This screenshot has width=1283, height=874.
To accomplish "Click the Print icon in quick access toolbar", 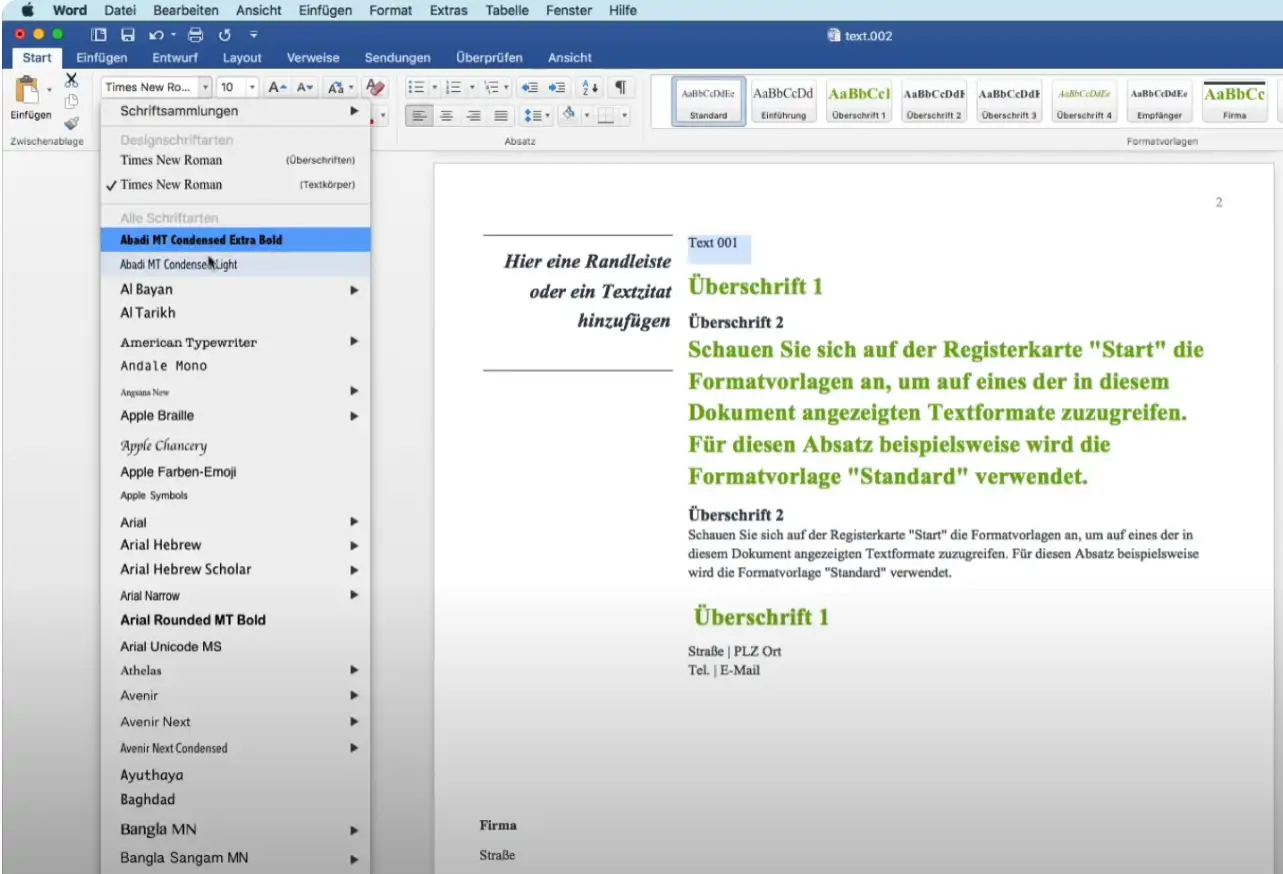I will (196, 35).
